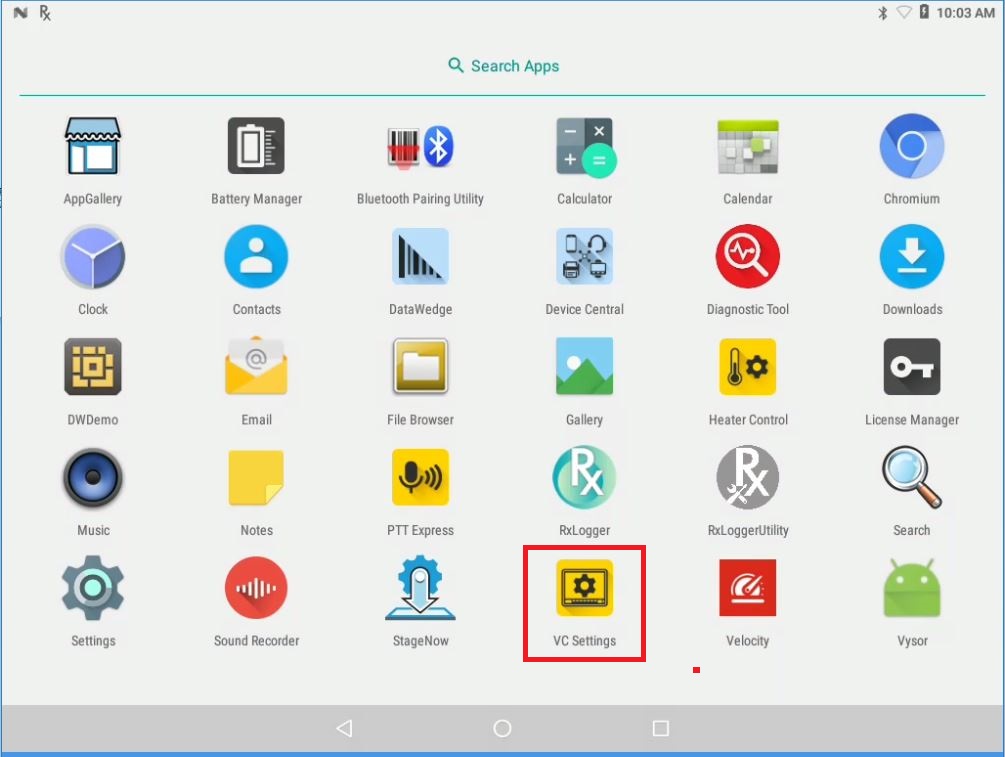Launch the Gallery app
This screenshot has width=1005, height=757.
tap(585, 367)
